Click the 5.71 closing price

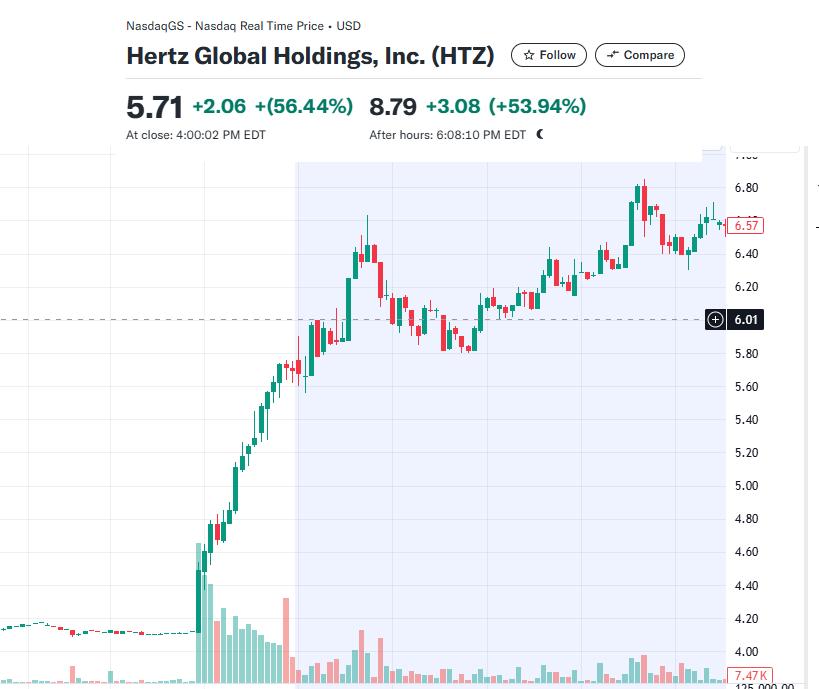(154, 106)
